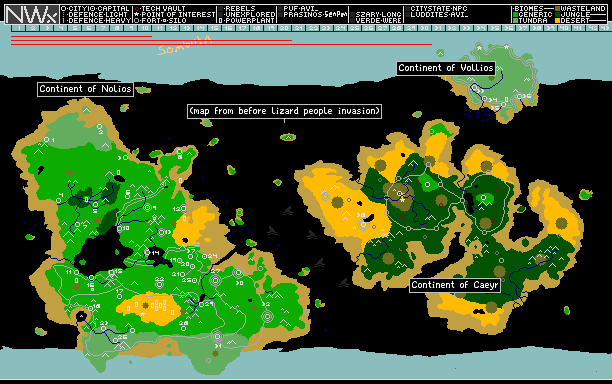Click the Point of Interest star in legend
The height and width of the screenshot is (384, 612).
click(x=137, y=14)
